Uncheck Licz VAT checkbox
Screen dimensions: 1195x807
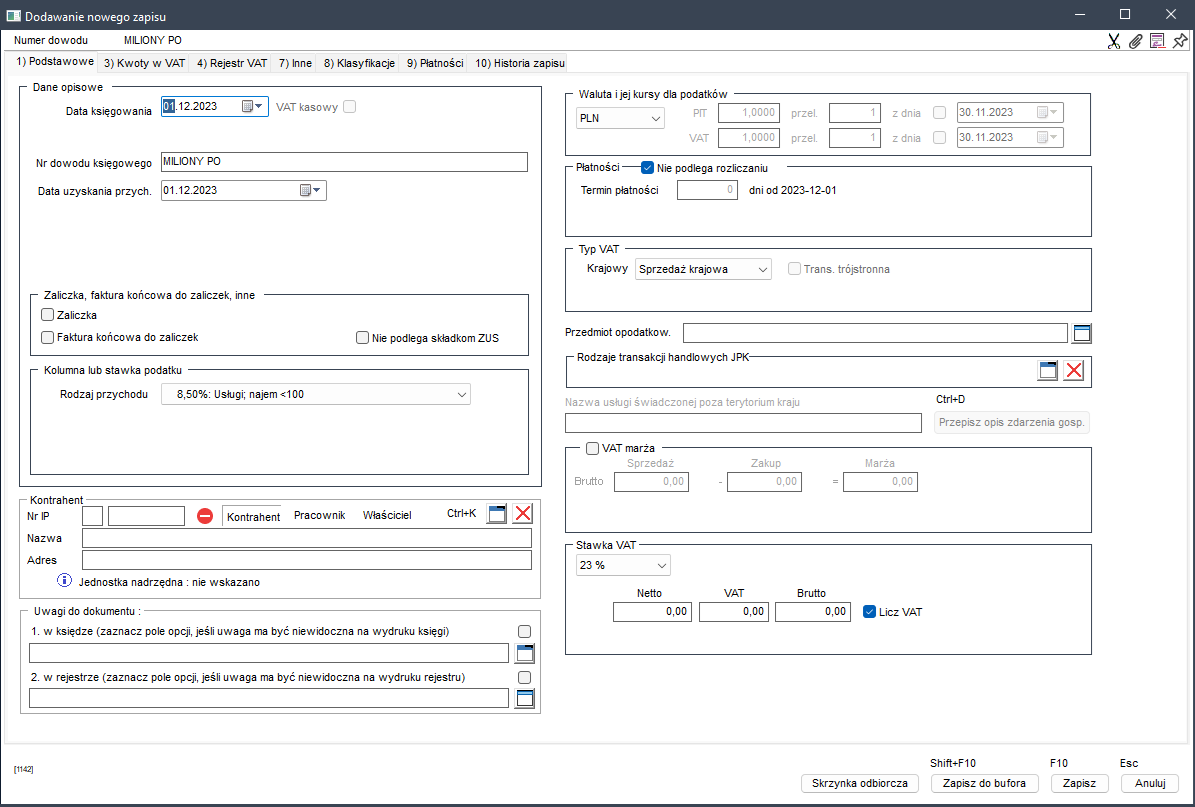[x=870, y=611]
